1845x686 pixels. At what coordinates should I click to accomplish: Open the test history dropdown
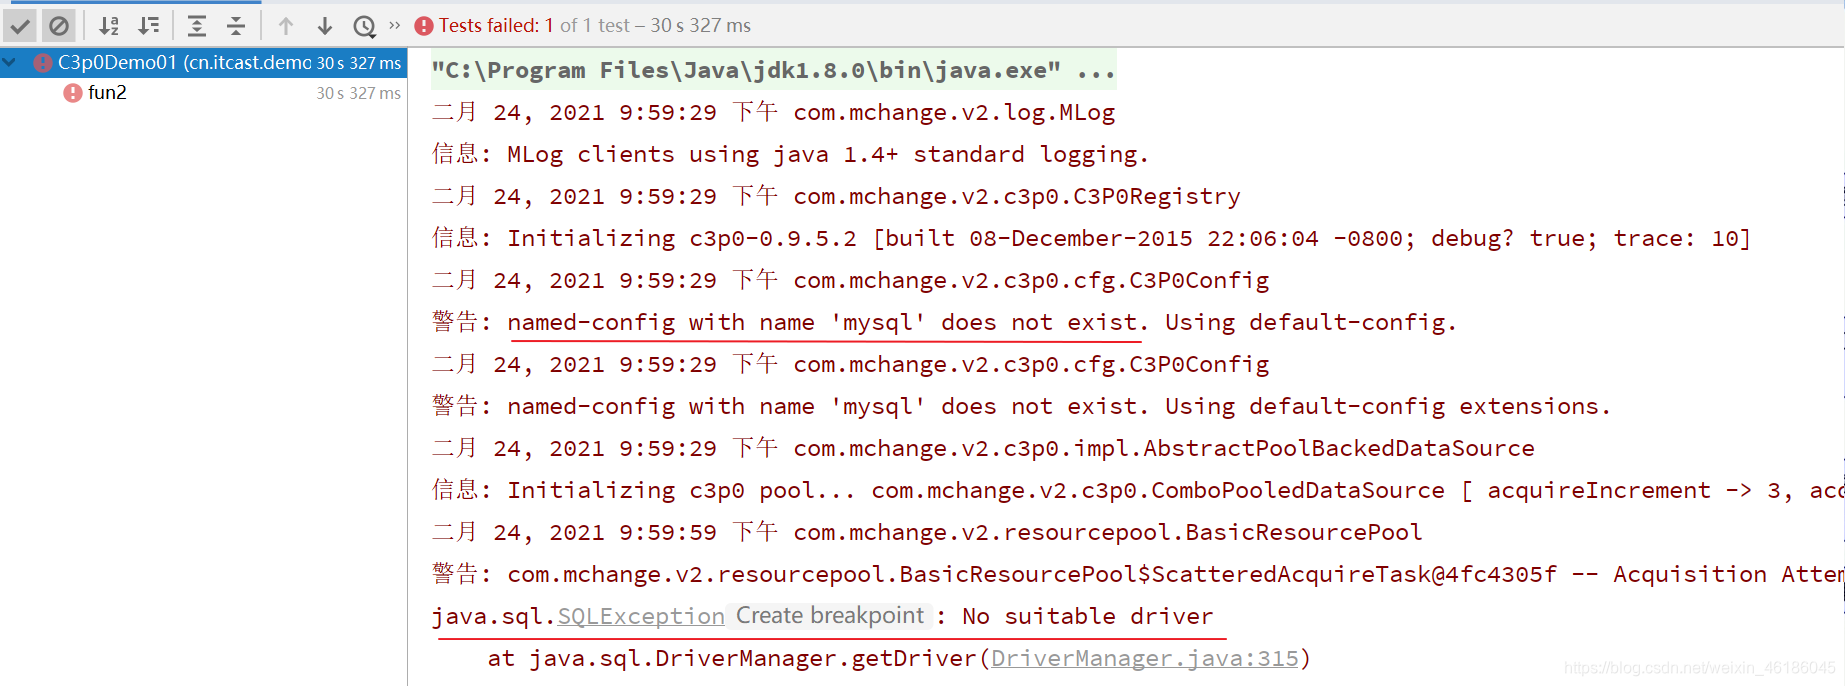click(364, 27)
